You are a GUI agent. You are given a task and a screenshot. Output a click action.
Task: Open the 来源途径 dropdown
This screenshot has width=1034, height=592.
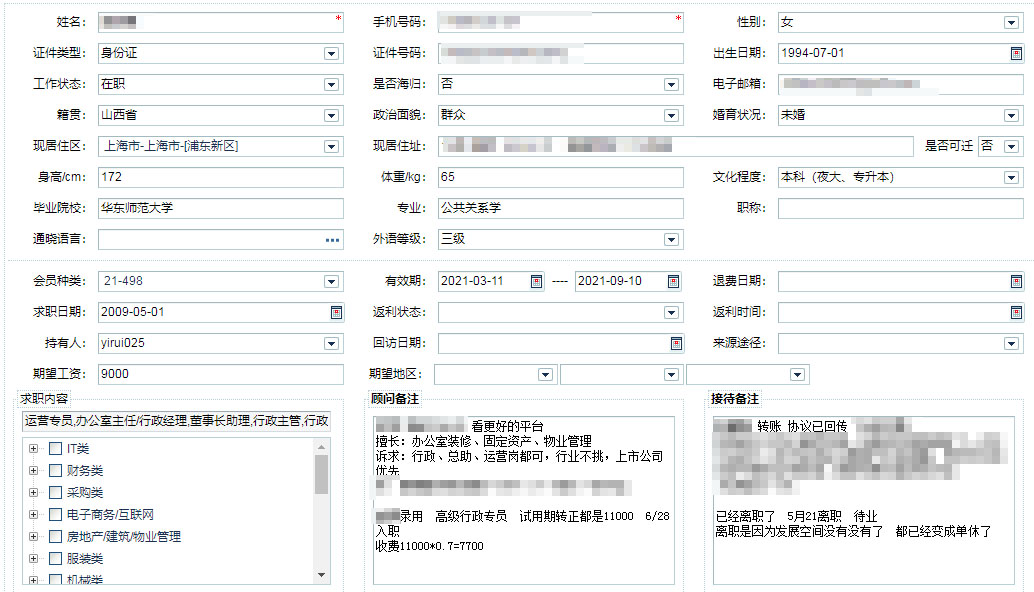click(1011, 344)
